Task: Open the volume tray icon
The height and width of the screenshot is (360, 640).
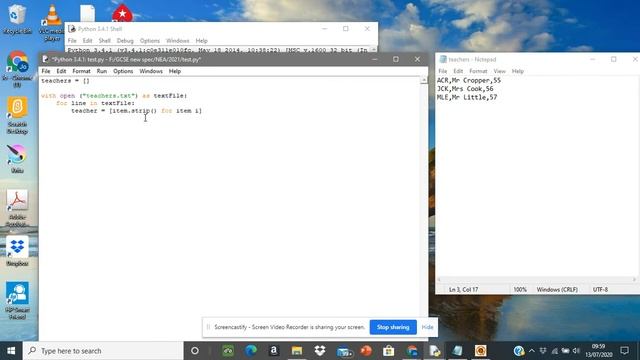Action: 576,351
